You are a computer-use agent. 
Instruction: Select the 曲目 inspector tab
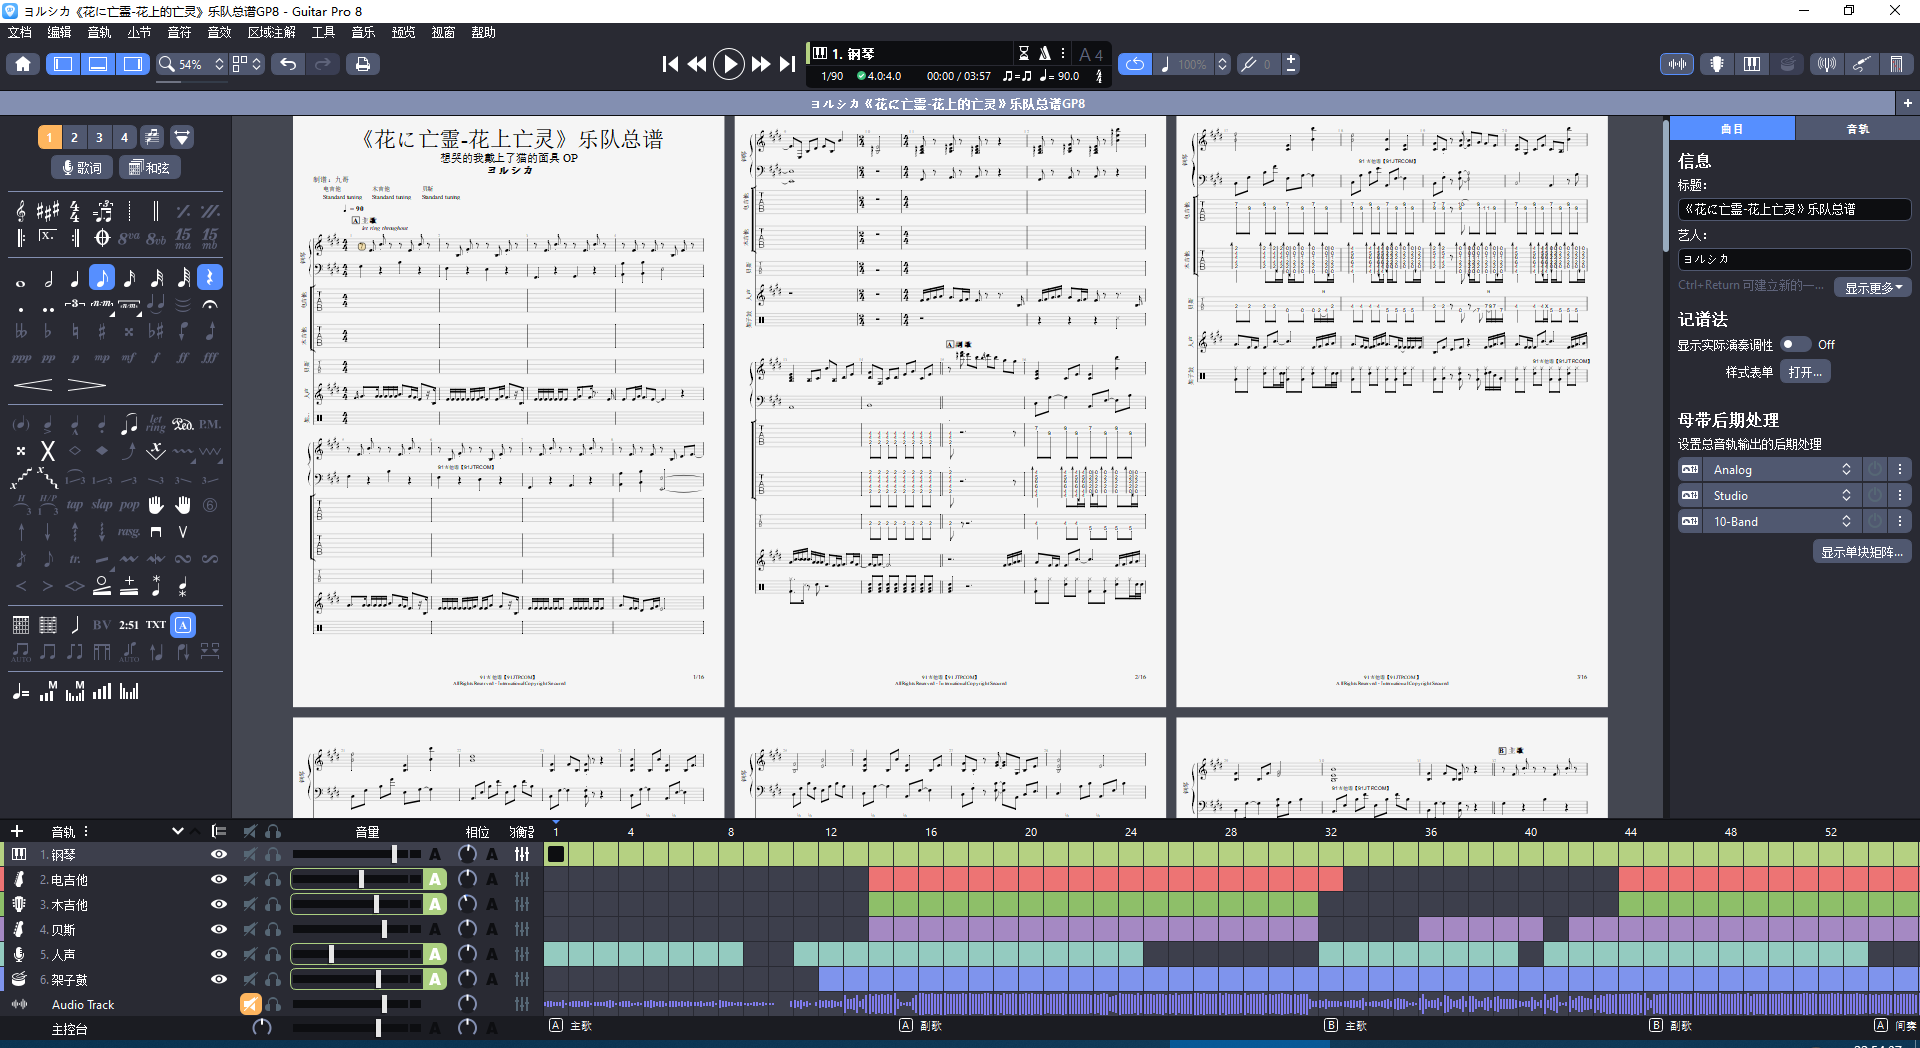pos(1732,129)
